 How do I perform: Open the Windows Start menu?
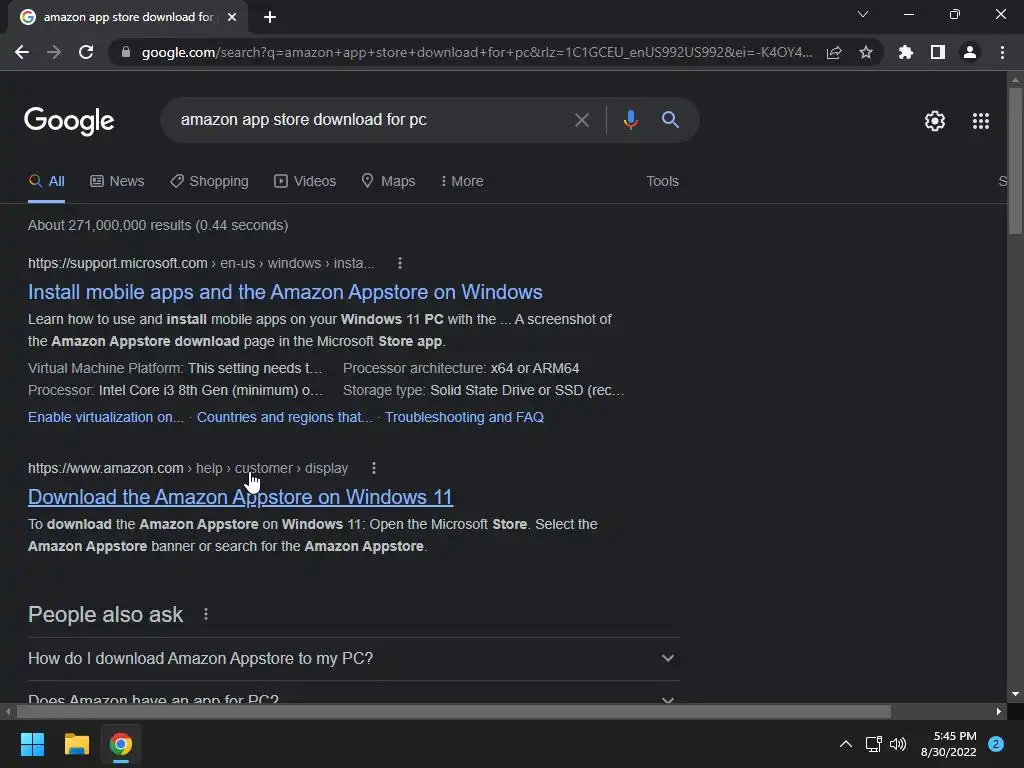point(32,744)
